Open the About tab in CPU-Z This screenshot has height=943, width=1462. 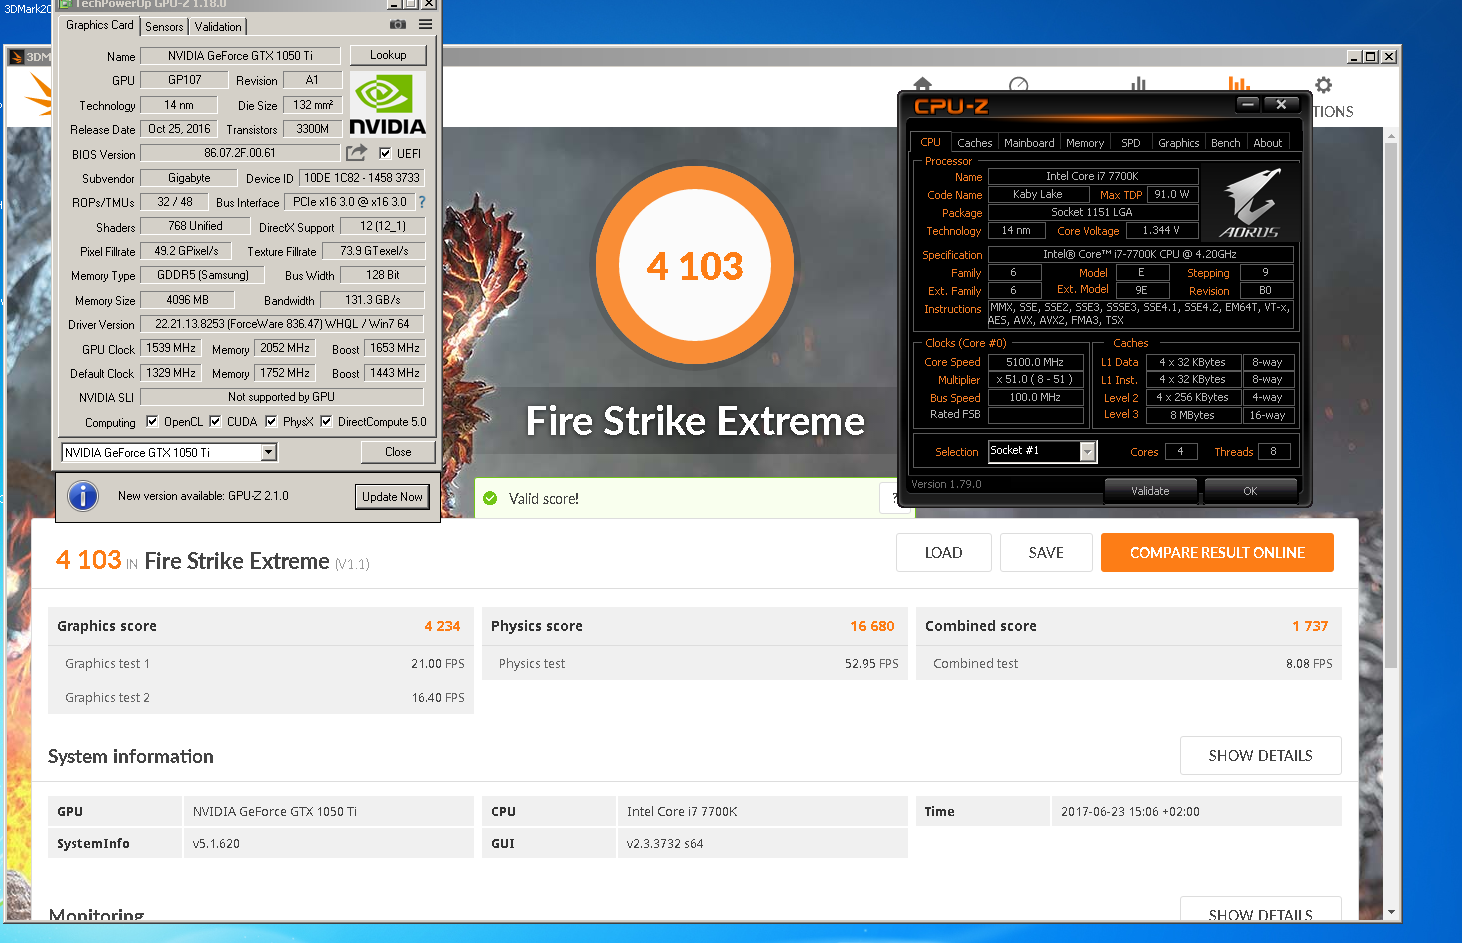click(1268, 143)
